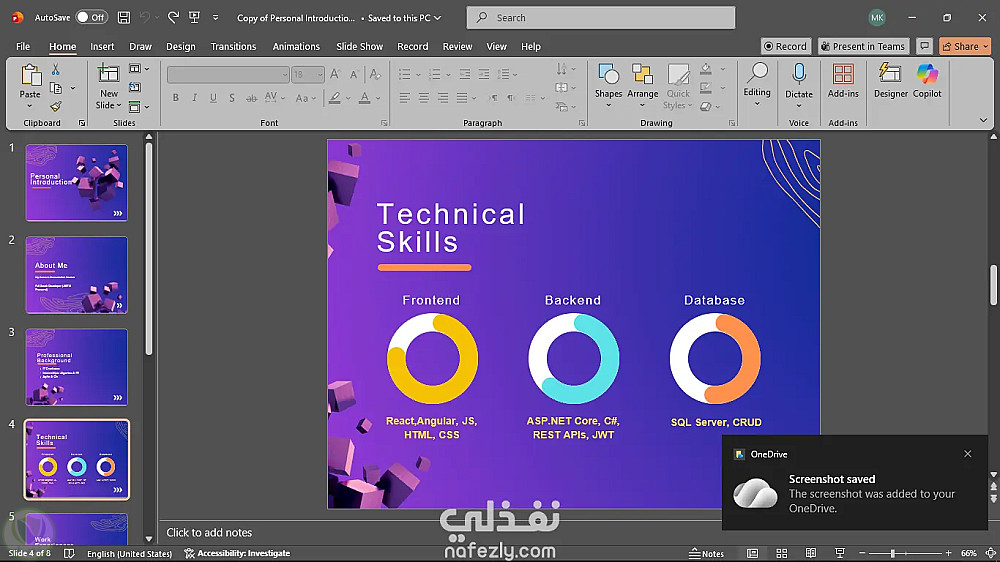The height and width of the screenshot is (562, 1000).
Task: Toggle Italic formatting
Action: point(195,98)
